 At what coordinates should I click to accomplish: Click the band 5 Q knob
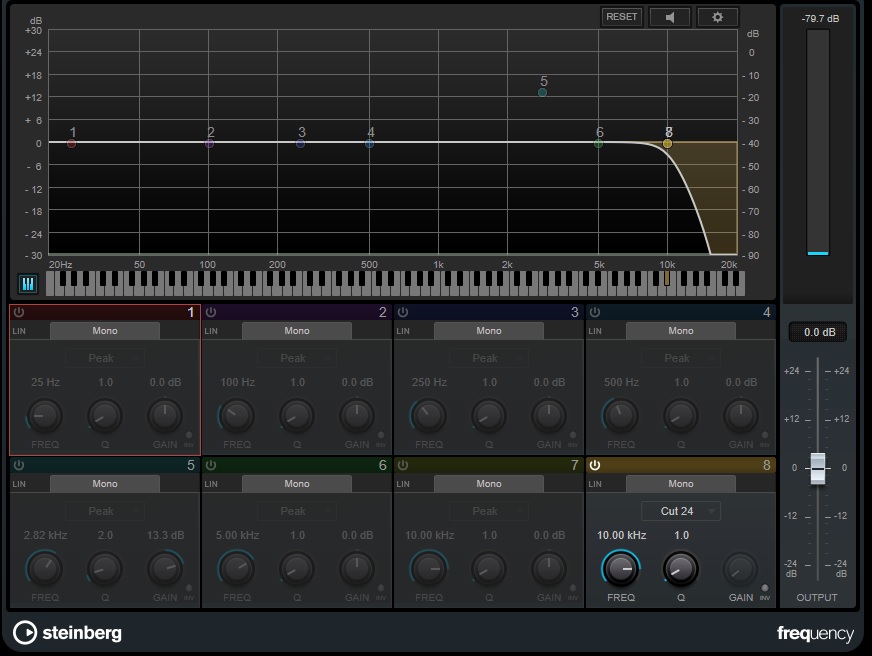(105, 568)
